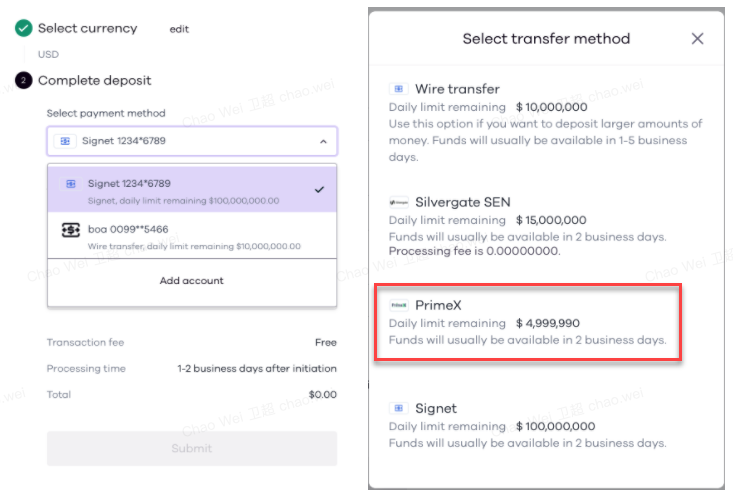Click the selected checkmark on Signet 1234*6789
The width and height of the screenshot is (733, 492).
(x=319, y=190)
